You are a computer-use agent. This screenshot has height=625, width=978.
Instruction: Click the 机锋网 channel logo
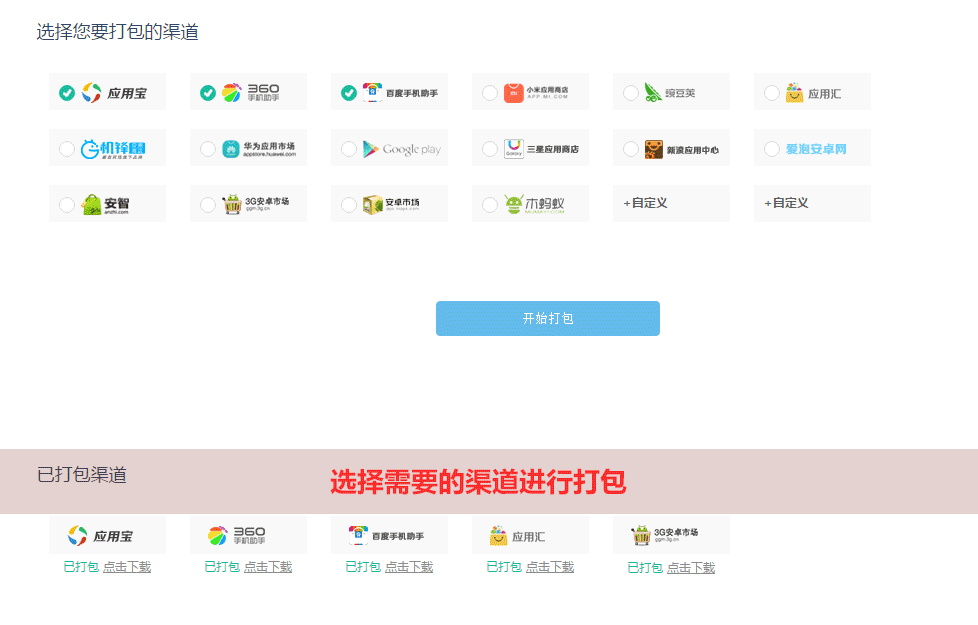(x=113, y=149)
